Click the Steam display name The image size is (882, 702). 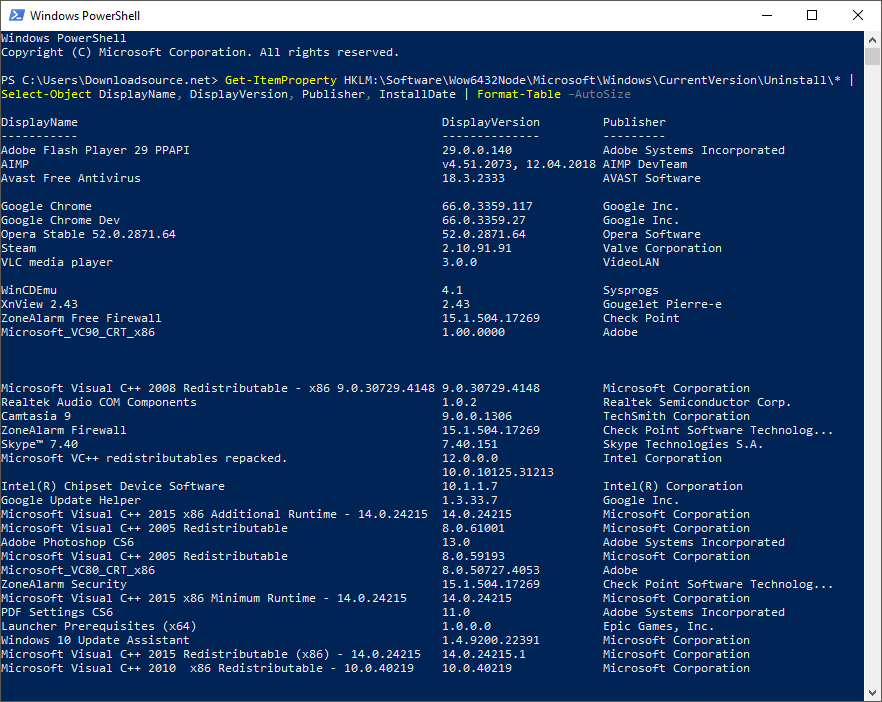[19, 248]
